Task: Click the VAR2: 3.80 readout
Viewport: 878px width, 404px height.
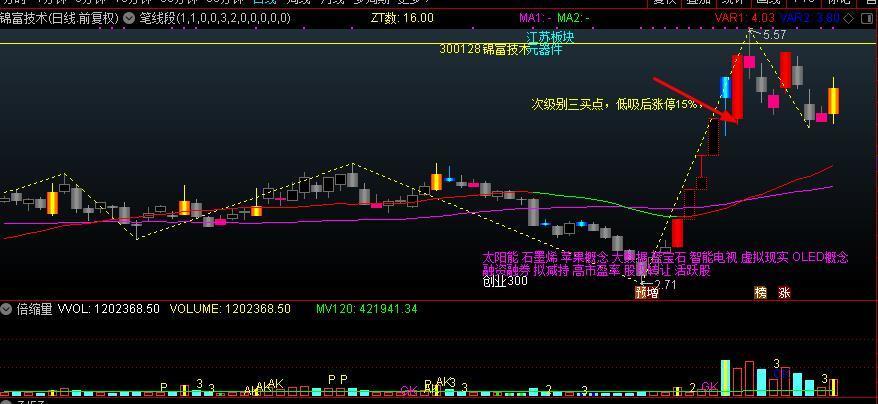Action: pyautogui.click(x=810, y=18)
